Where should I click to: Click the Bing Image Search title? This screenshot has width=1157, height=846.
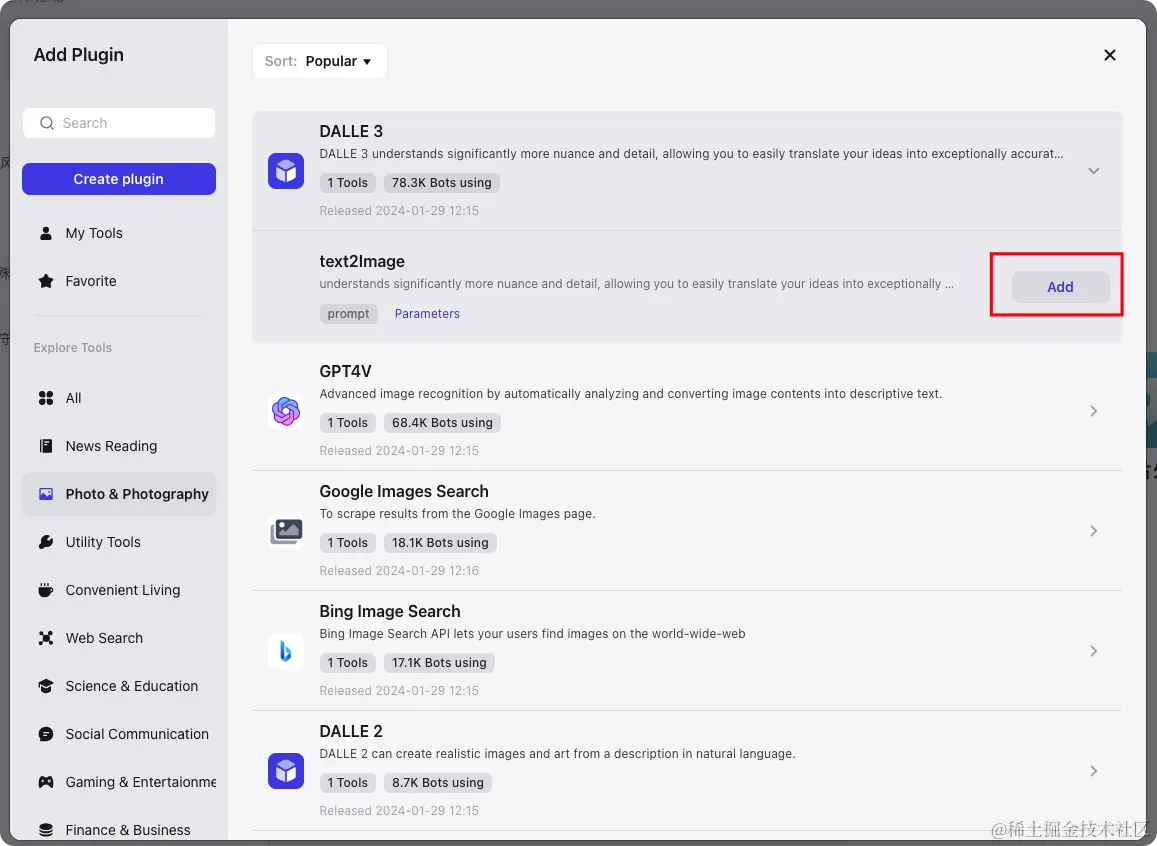[390, 611]
